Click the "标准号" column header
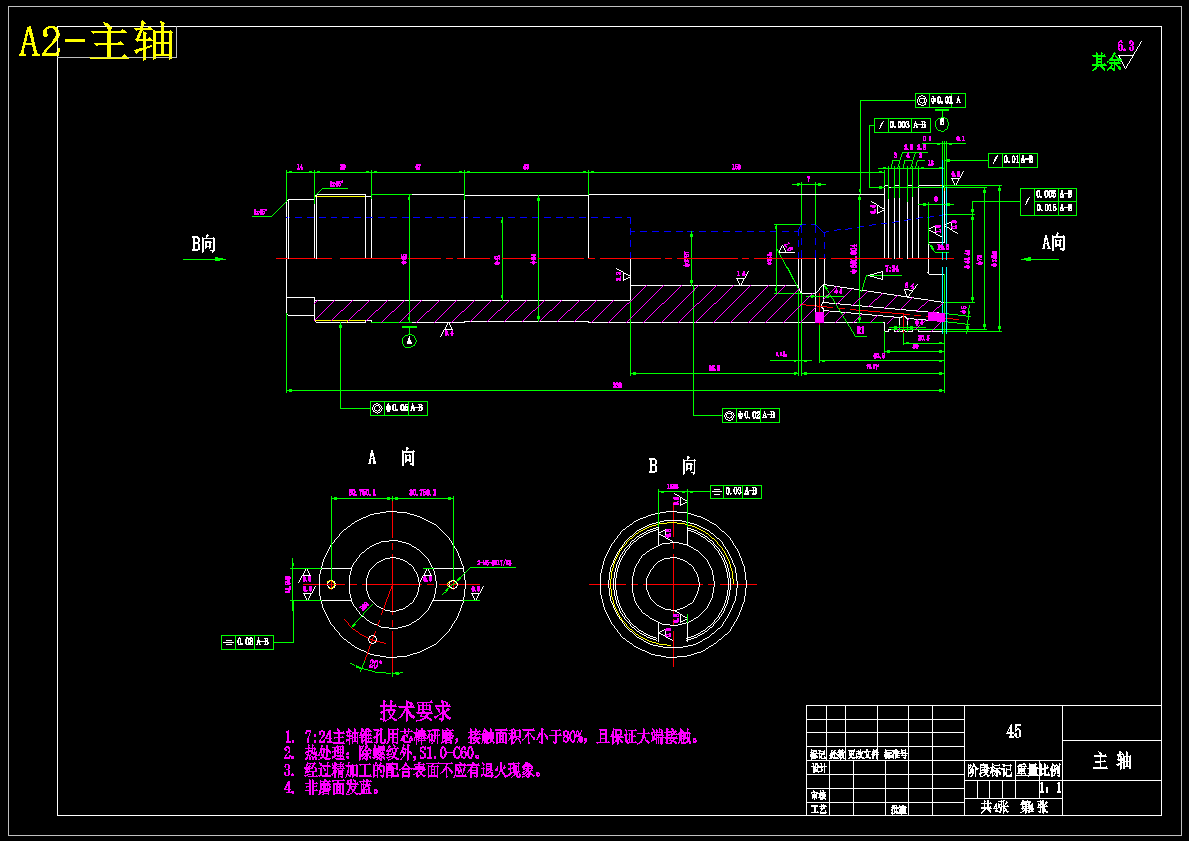This screenshot has width=1189, height=841. 896,755
